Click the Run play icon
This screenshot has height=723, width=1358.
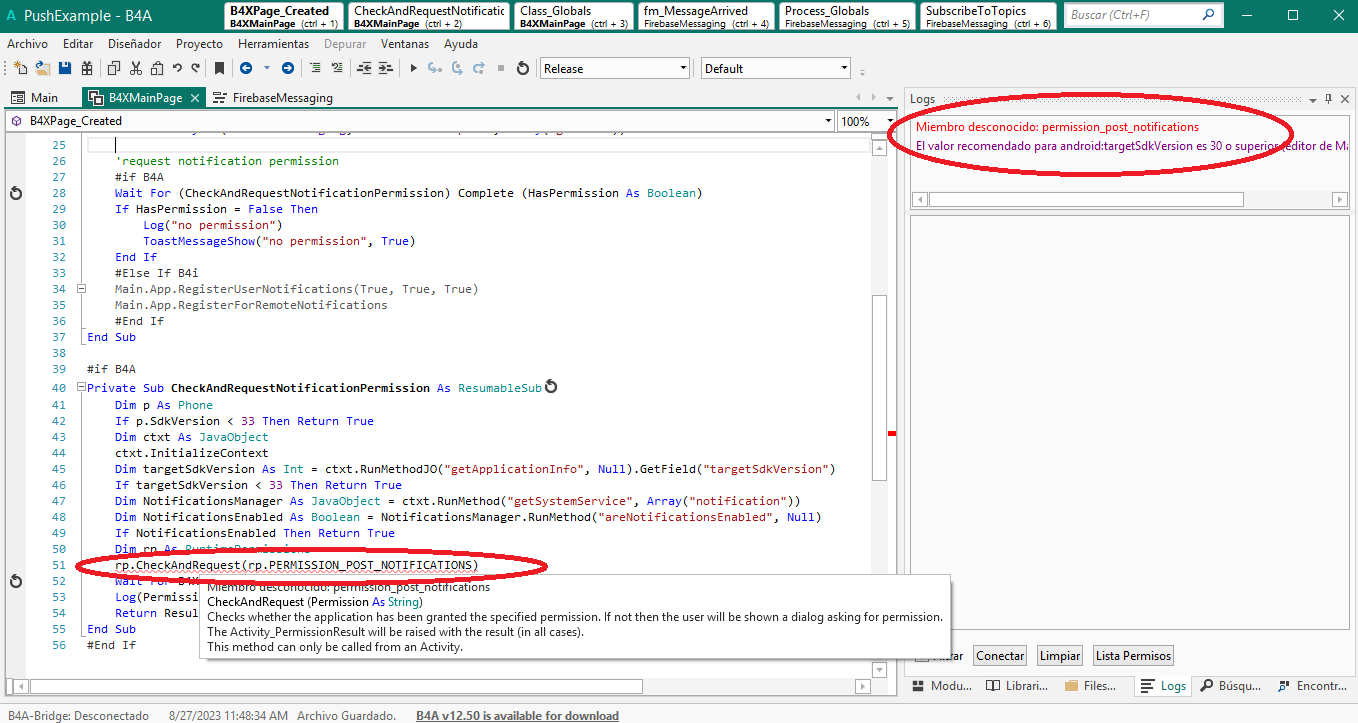point(413,68)
